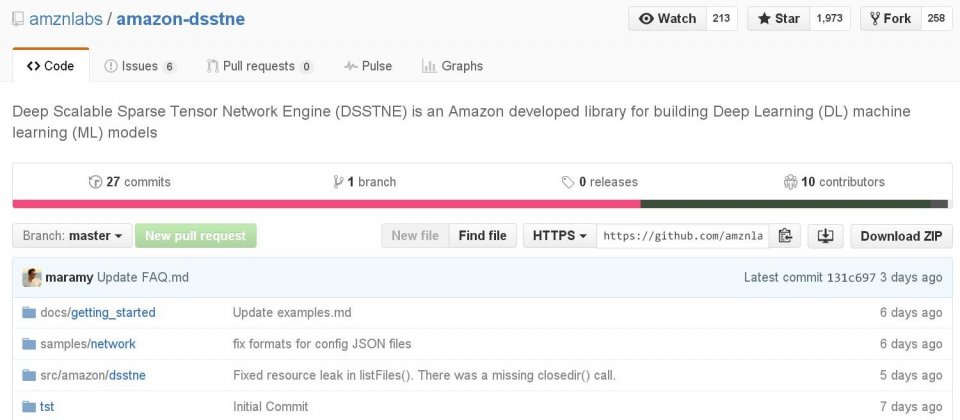This screenshot has width=960, height=420.
Task: Click maramy's avatar thumbnail
Action: [32, 277]
